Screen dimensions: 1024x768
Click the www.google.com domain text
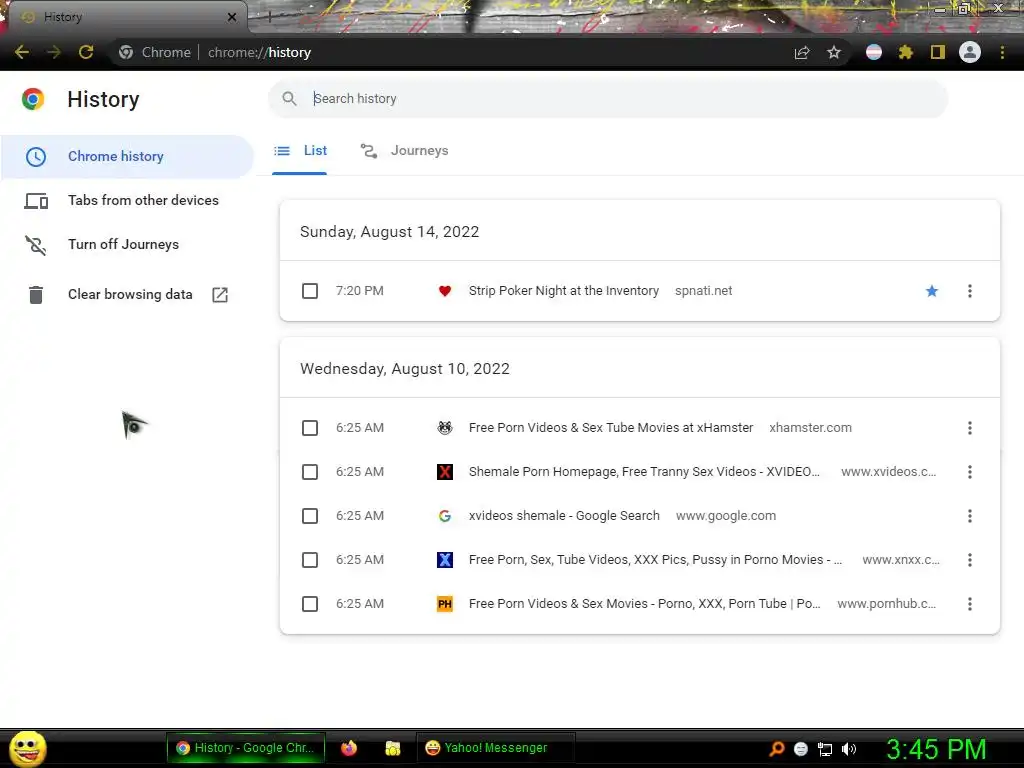tap(726, 516)
